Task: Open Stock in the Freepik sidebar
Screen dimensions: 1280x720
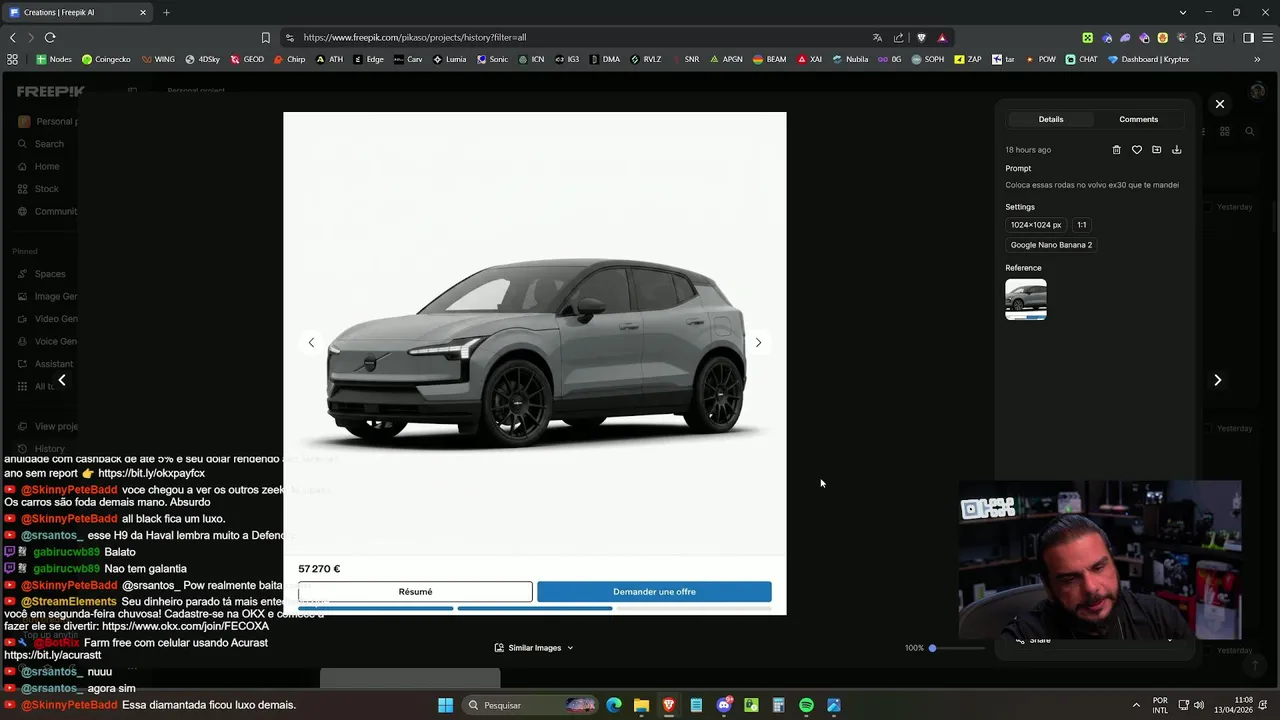Action: 39,189
